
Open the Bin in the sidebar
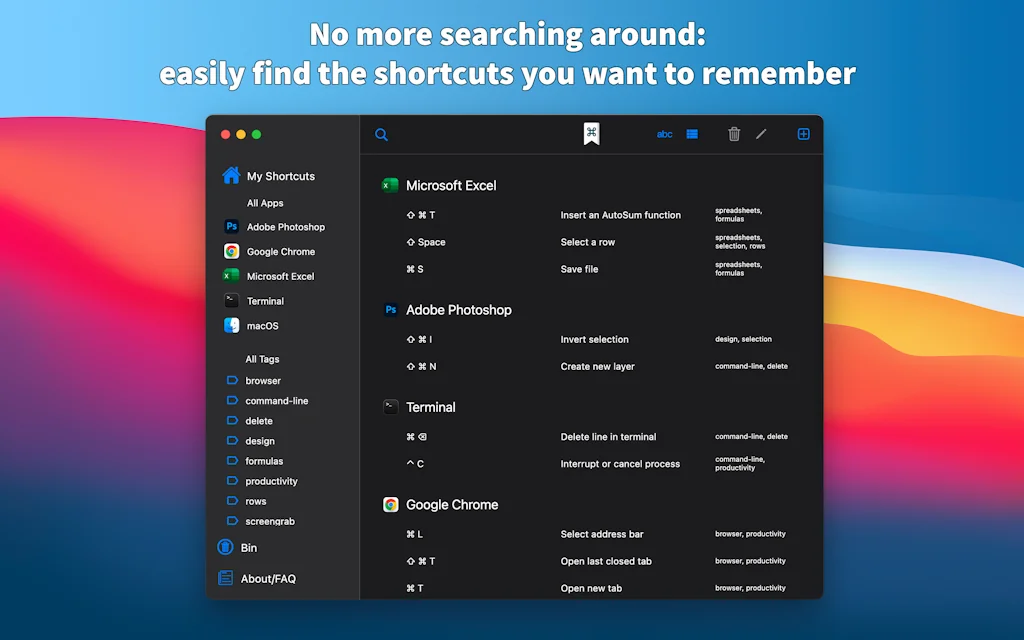(248, 548)
